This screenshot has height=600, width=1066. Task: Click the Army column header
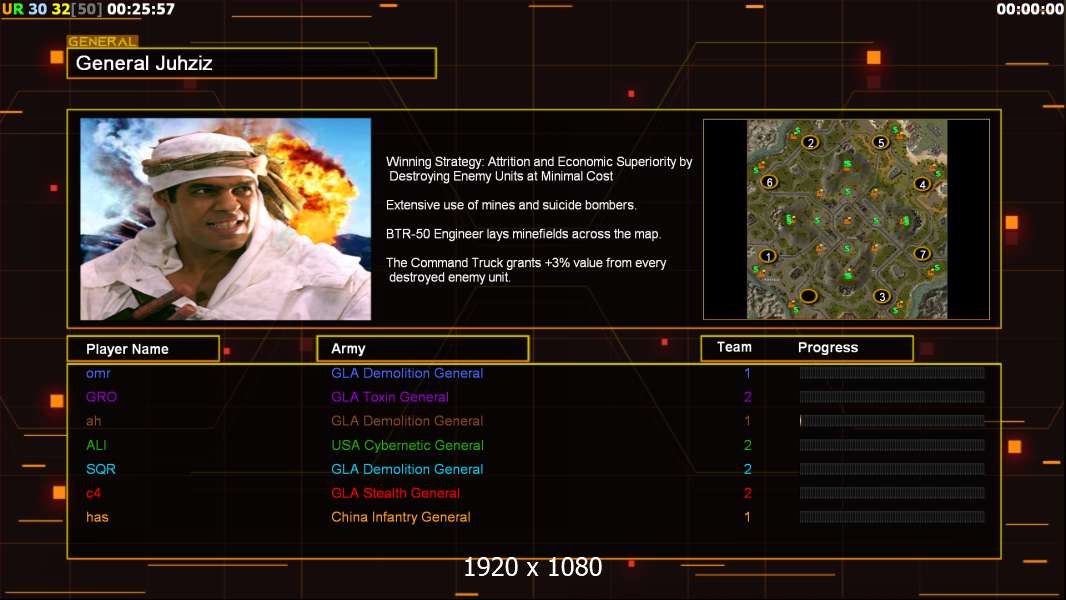(x=423, y=349)
